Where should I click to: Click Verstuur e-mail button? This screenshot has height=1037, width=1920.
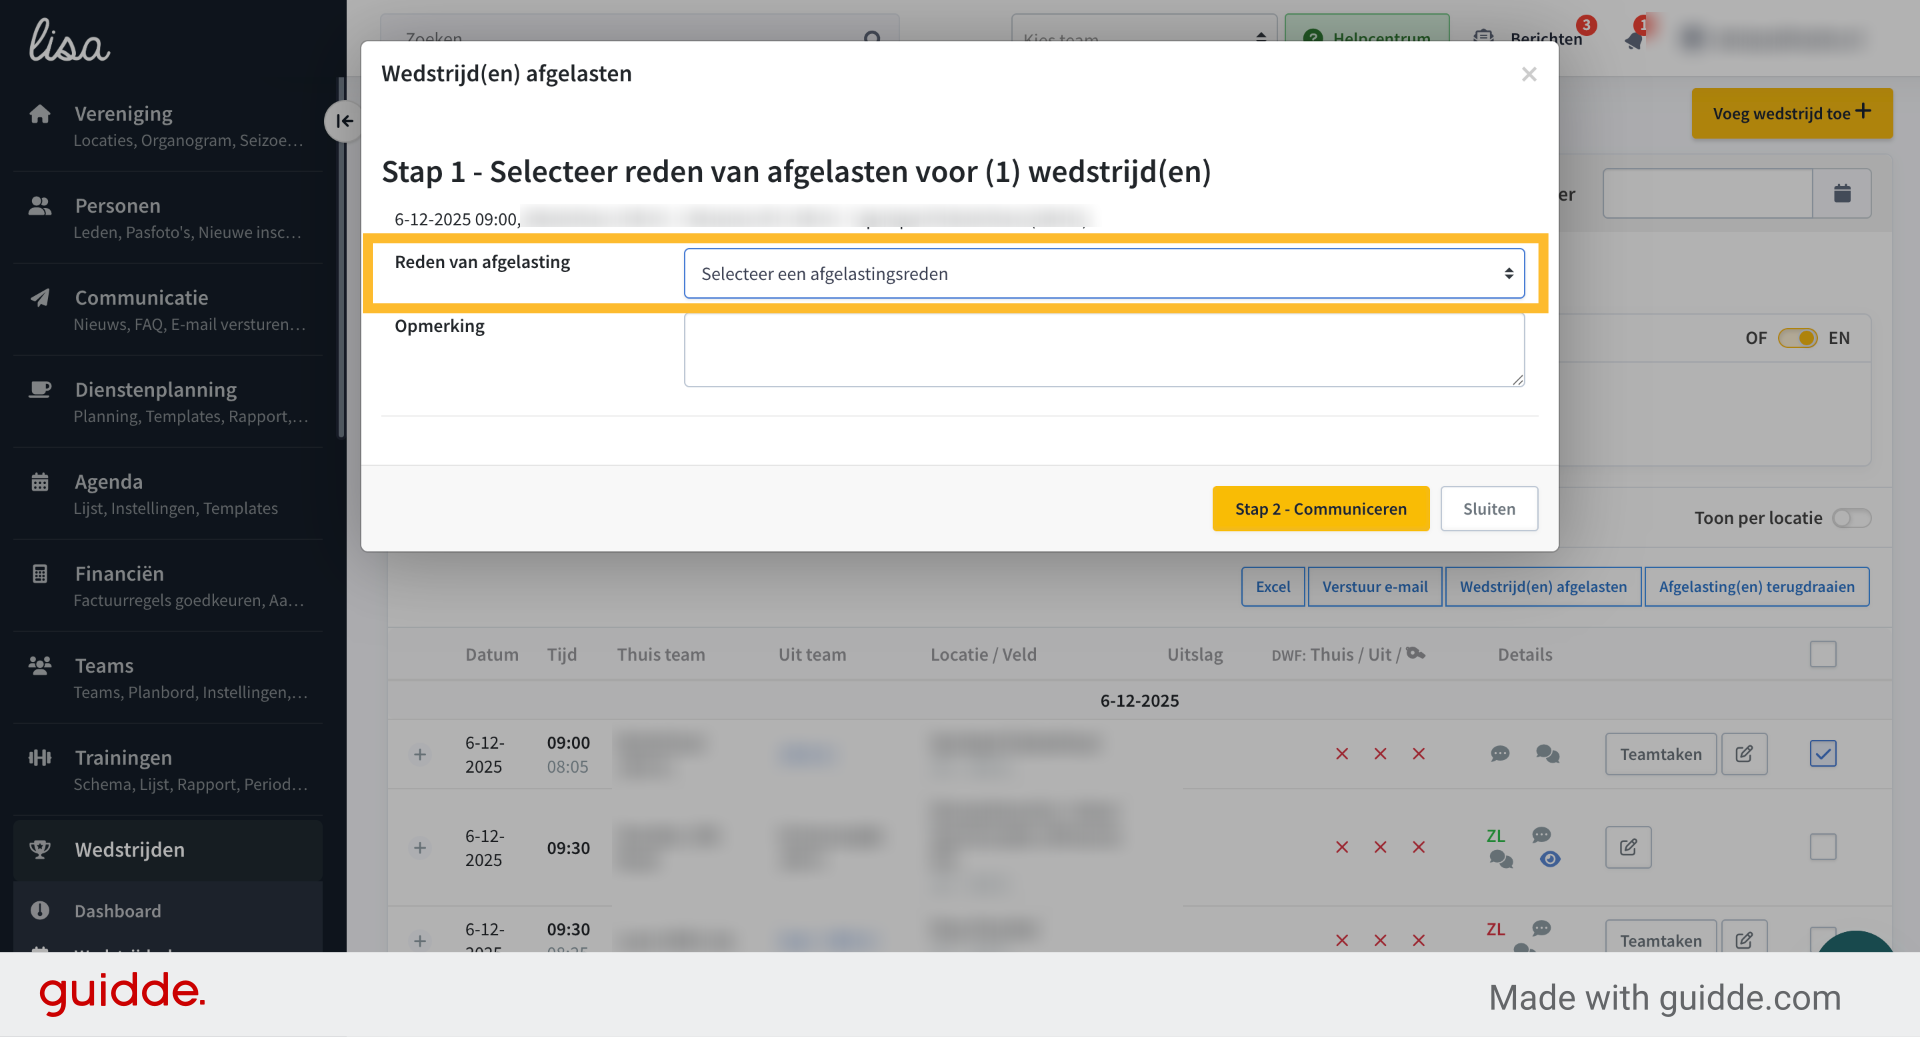click(x=1375, y=587)
